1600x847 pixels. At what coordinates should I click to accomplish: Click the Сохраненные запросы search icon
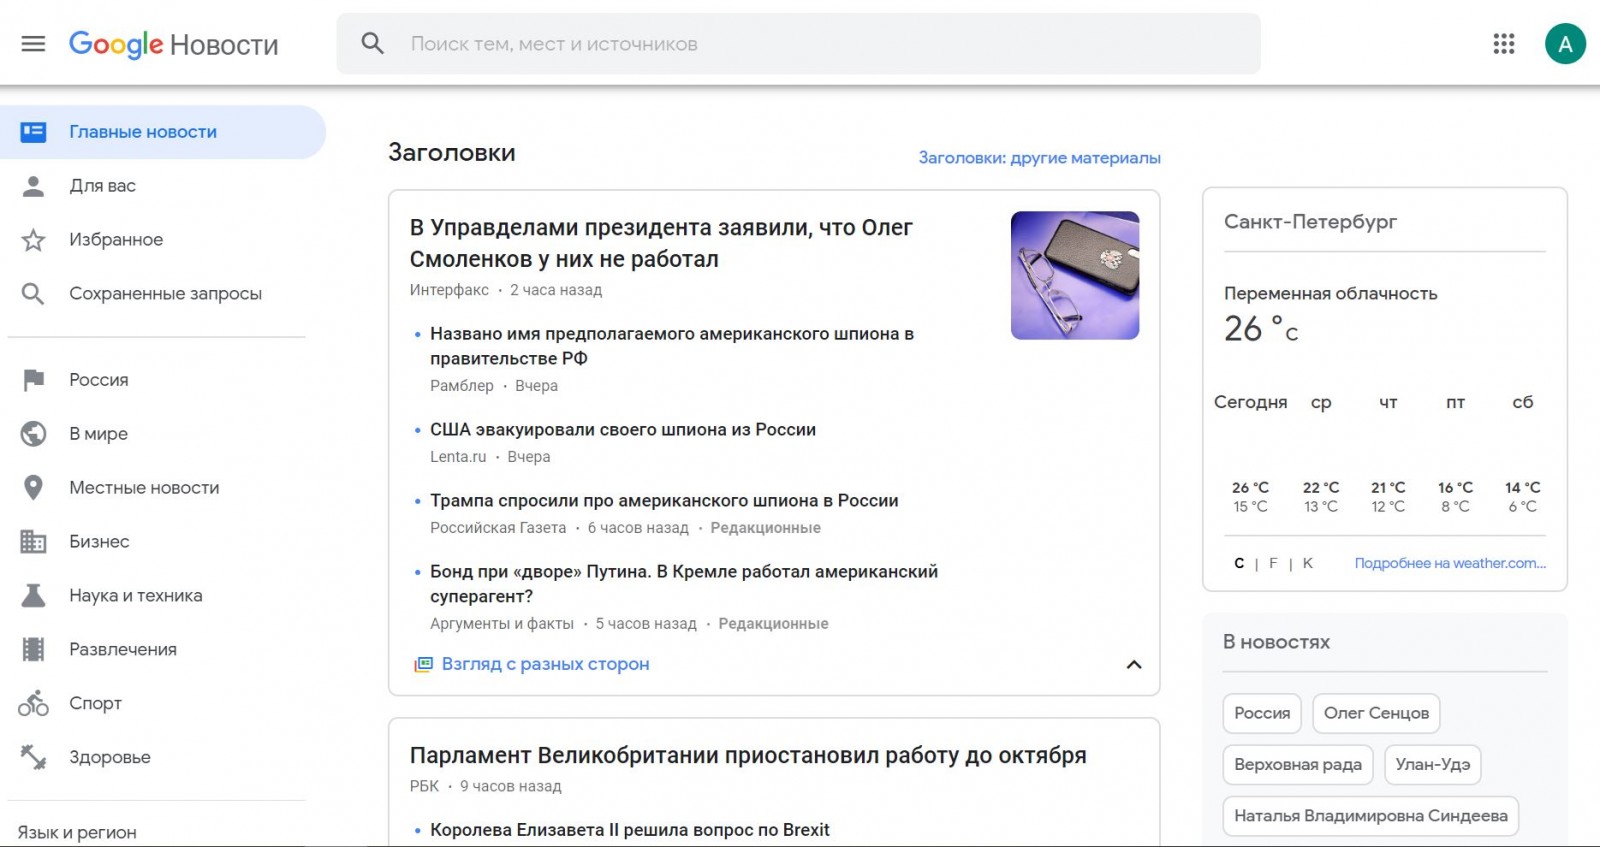pyautogui.click(x=33, y=294)
